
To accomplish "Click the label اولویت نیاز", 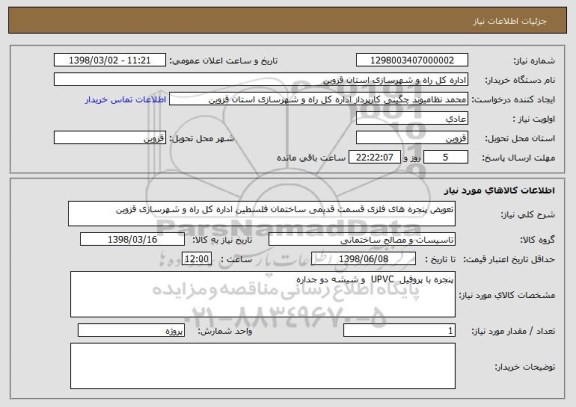I will click(x=534, y=119).
